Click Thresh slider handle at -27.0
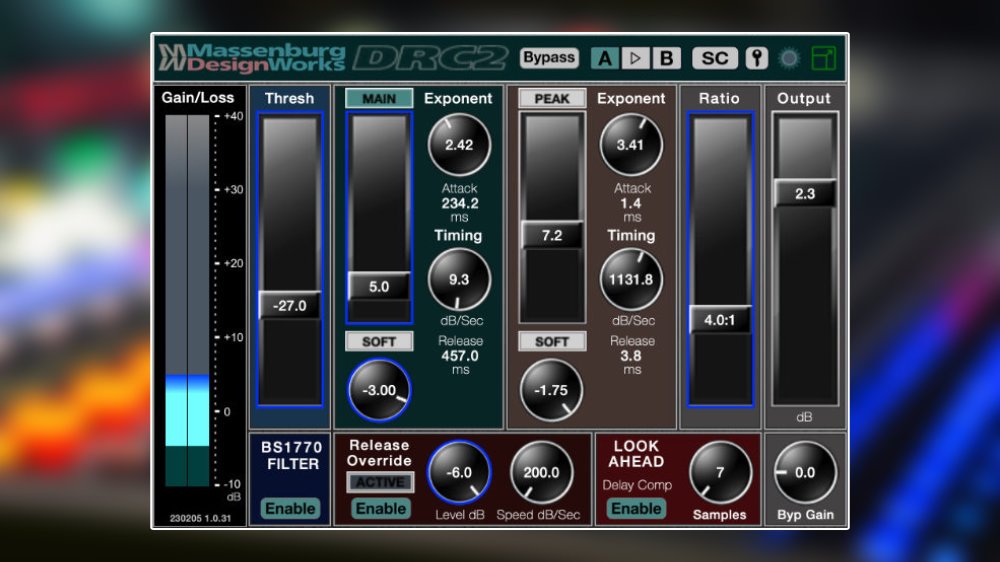This screenshot has height=562, width=1000. 290,306
